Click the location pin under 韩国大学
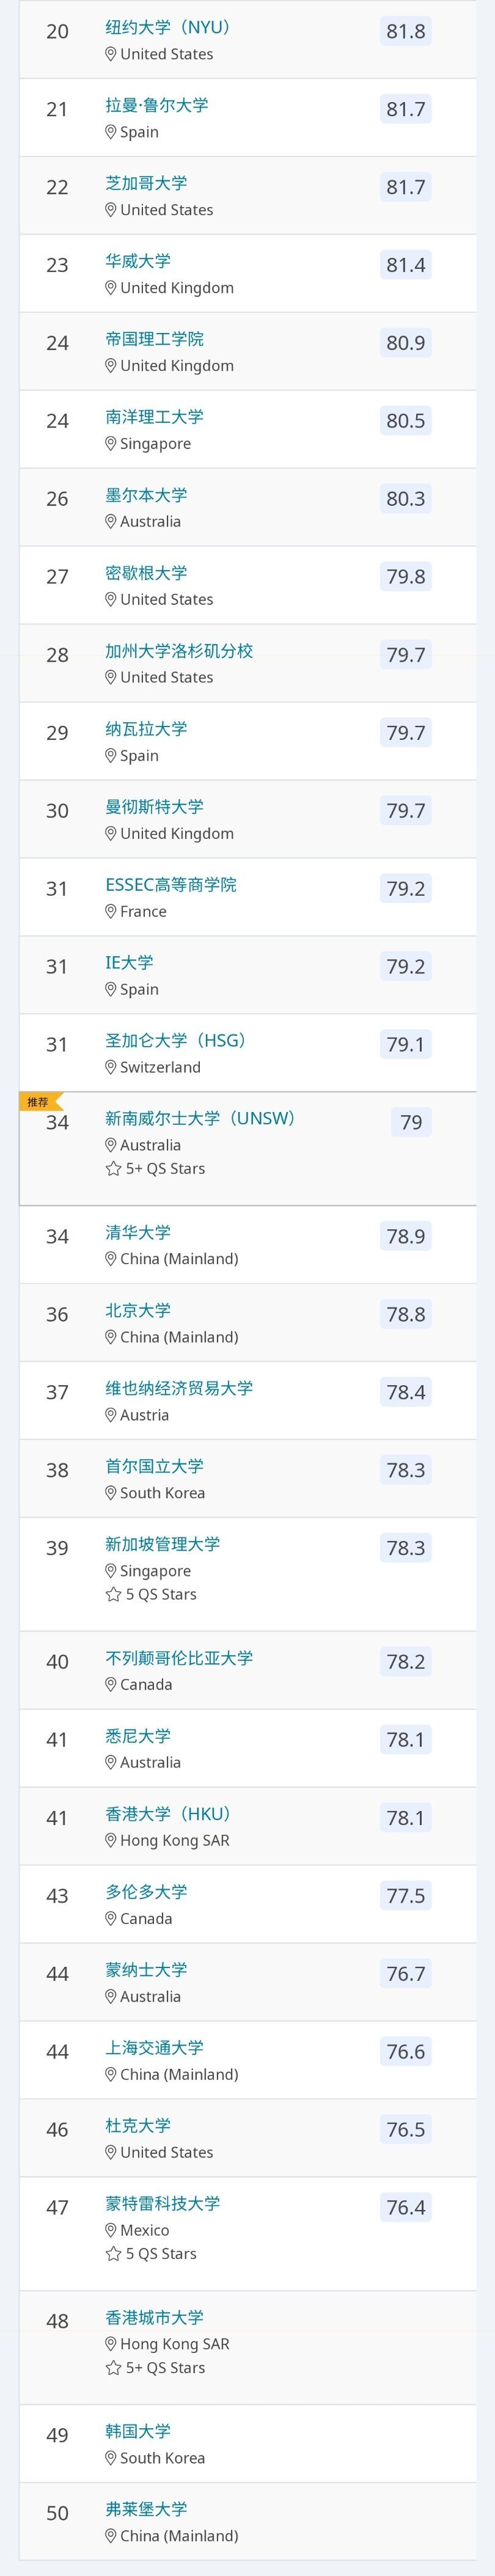 click(x=111, y=2457)
